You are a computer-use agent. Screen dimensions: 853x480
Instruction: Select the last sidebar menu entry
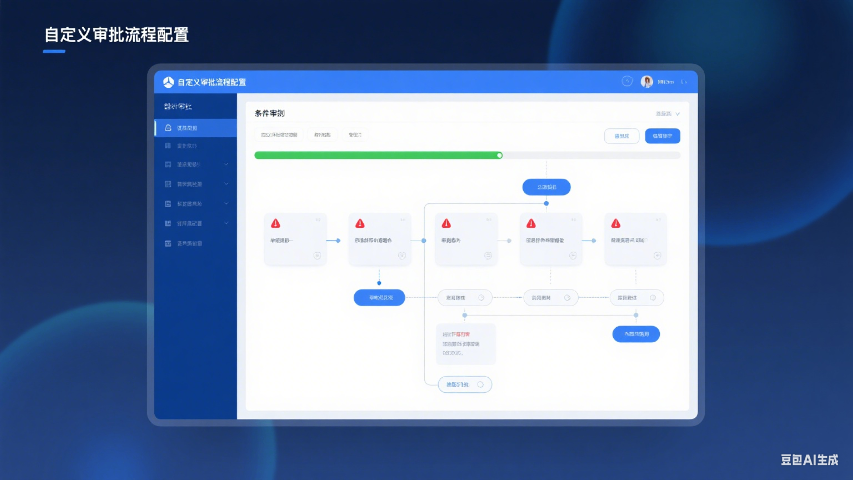click(195, 243)
